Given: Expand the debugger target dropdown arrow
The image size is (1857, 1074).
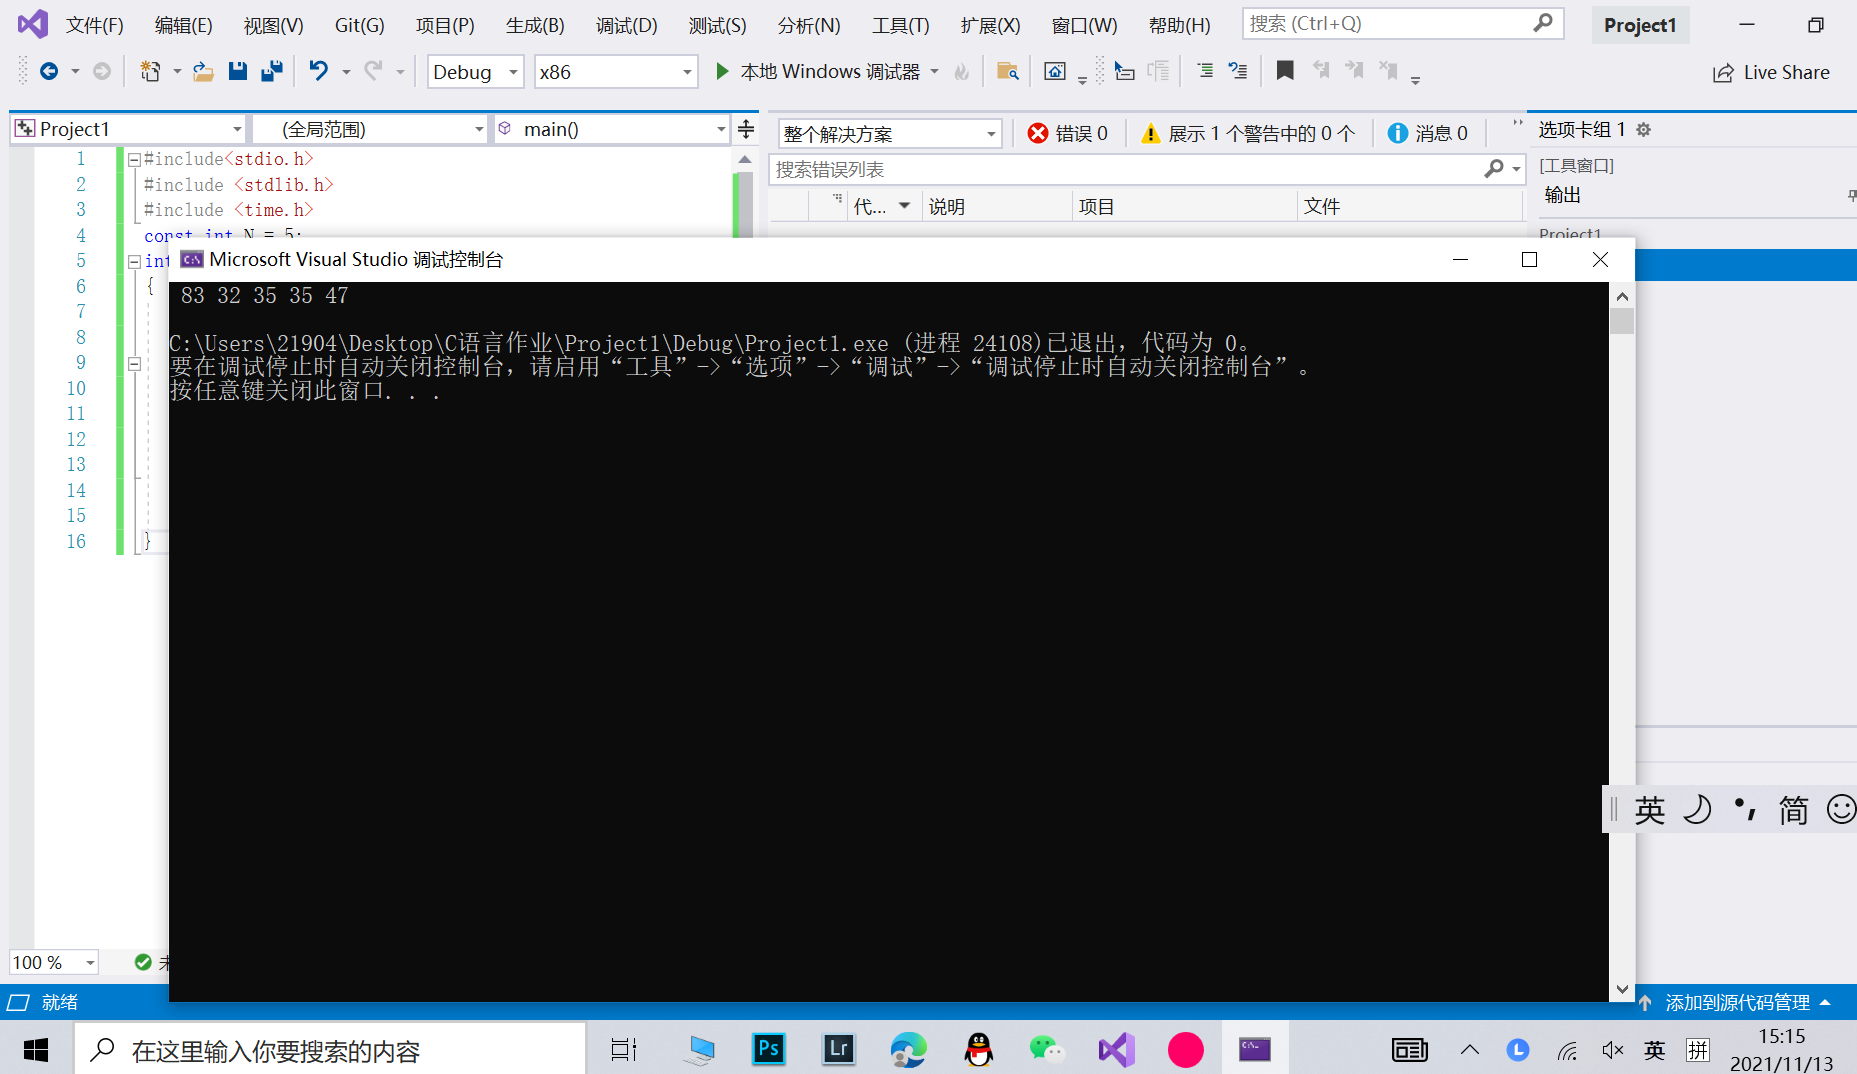Looking at the screenshot, I should 935,71.
